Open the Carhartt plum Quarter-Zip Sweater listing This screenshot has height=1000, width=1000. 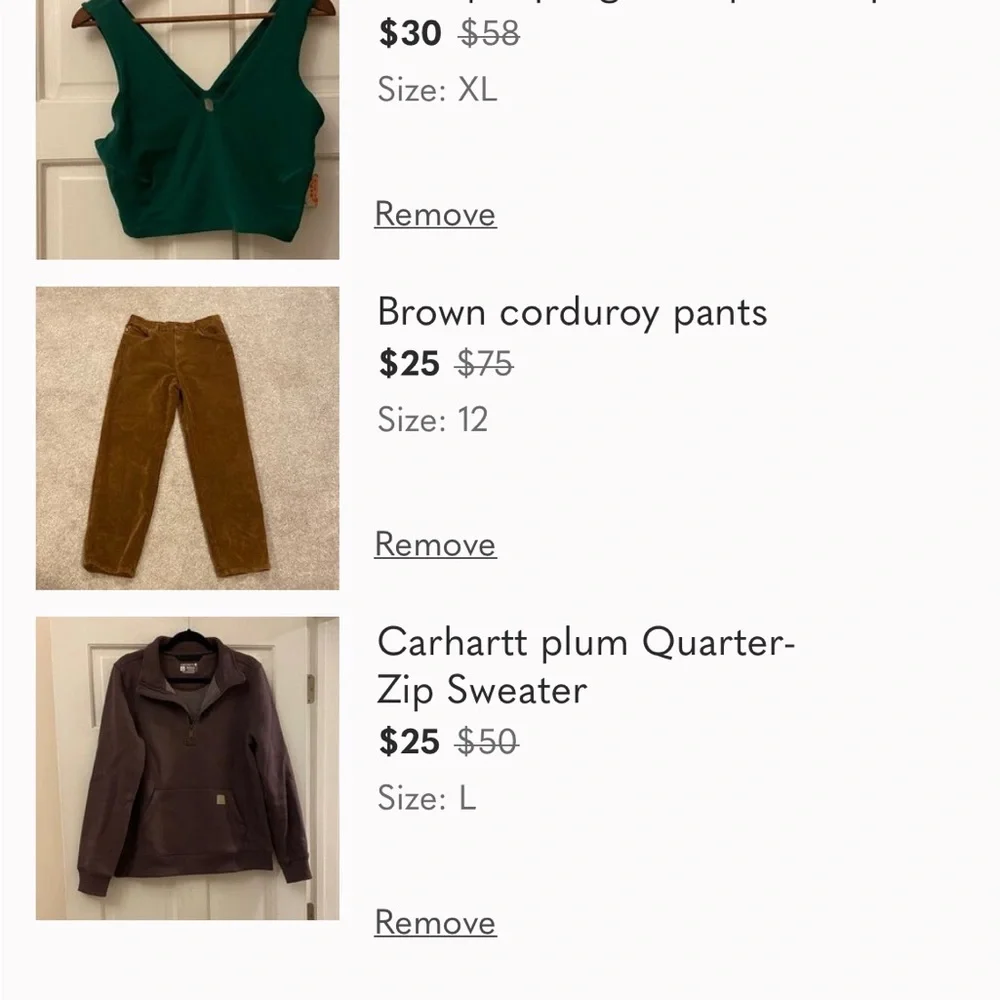point(587,666)
